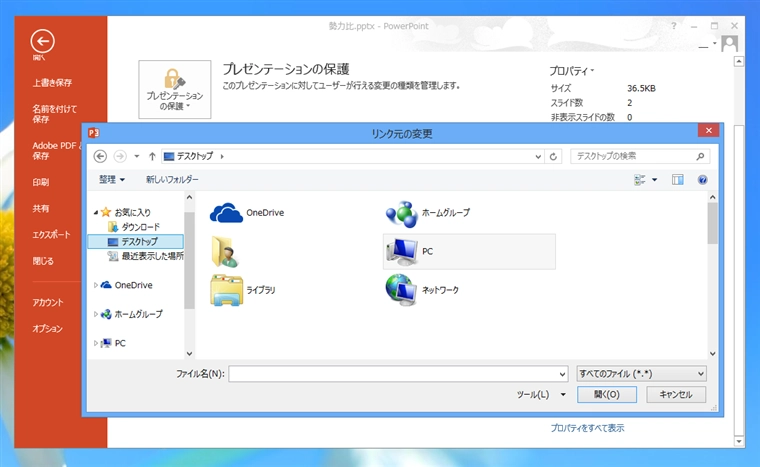Click the デスクトップの検索 search box
Viewport: 760px width, 467px height.
point(640,156)
